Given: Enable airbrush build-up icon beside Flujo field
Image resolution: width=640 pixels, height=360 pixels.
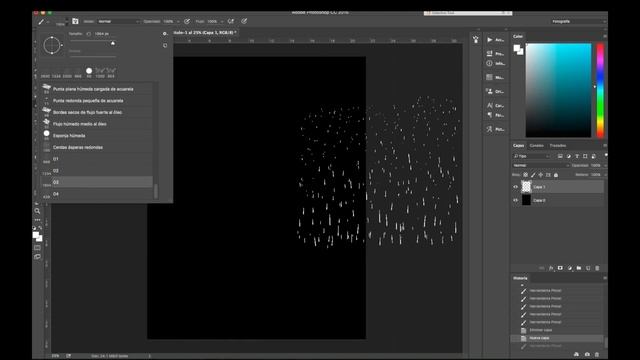Looking at the screenshot, I should 231,21.
